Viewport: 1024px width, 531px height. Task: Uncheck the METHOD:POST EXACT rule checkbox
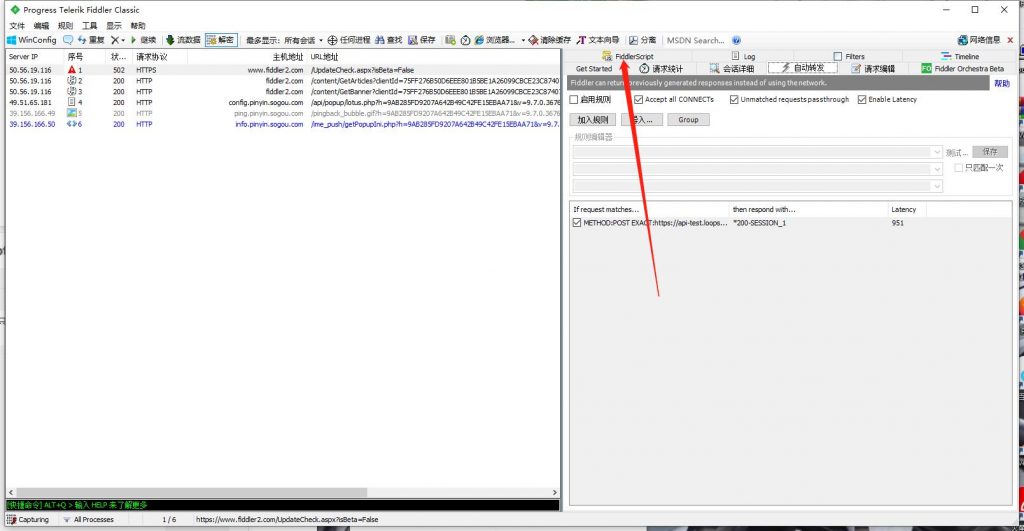(577, 223)
